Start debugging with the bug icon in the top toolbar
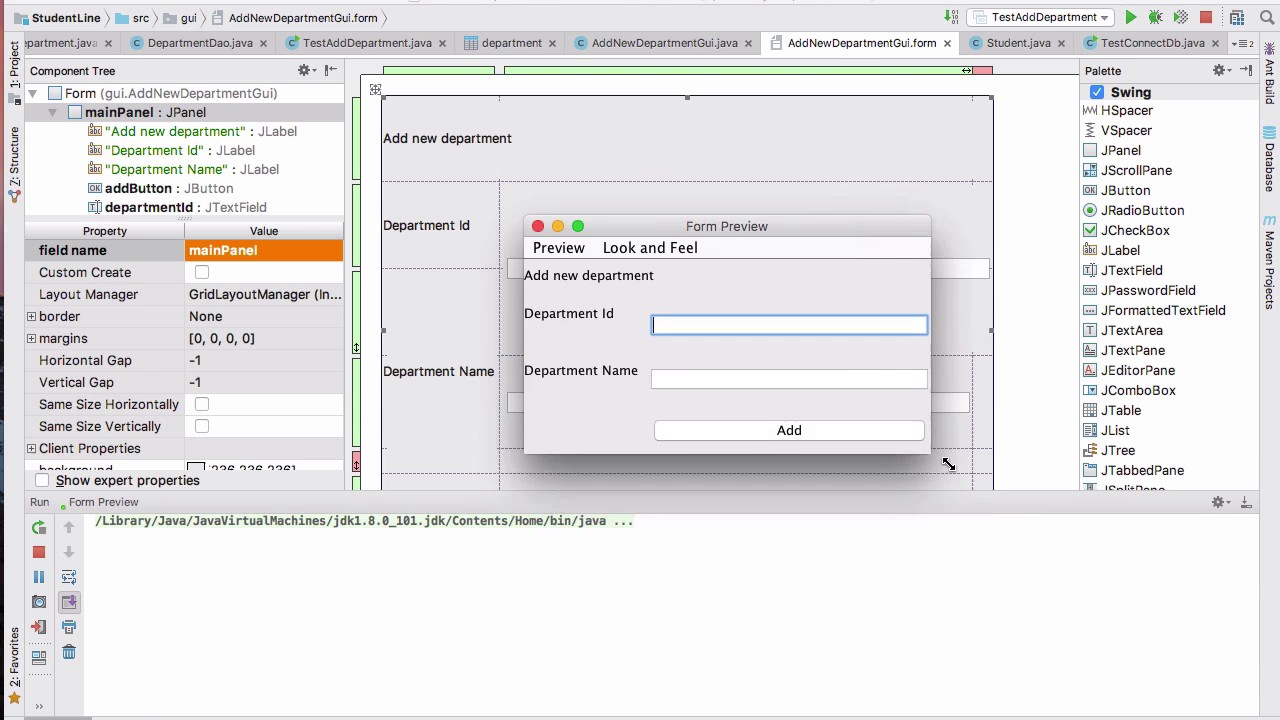 (x=1155, y=18)
